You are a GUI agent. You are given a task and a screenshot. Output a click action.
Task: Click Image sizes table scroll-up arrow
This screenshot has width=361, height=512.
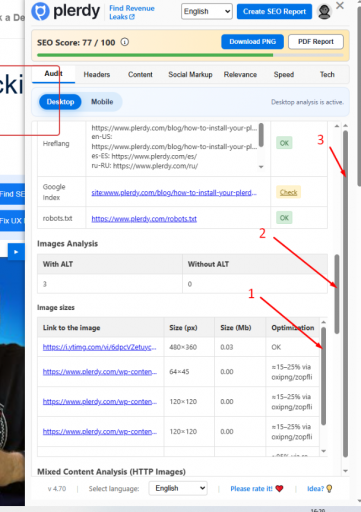[323, 322]
